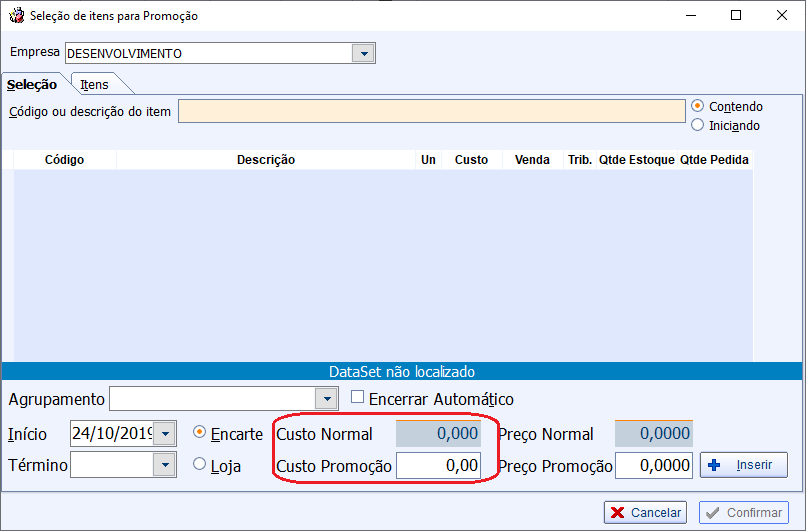The width and height of the screenshot is (806, 531).
Task: Choose the Loja radio option
Action: 199,464
